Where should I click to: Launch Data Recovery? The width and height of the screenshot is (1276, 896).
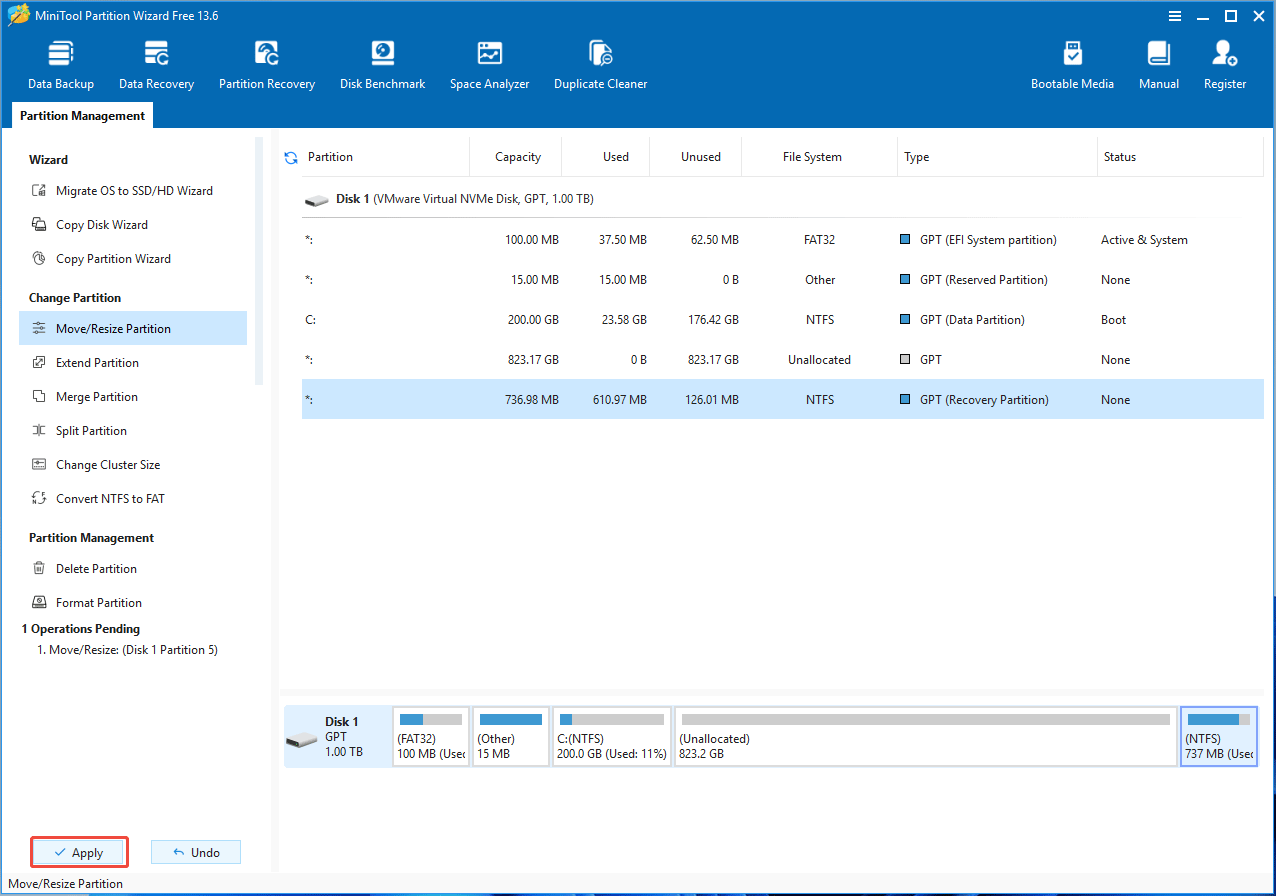156,62
